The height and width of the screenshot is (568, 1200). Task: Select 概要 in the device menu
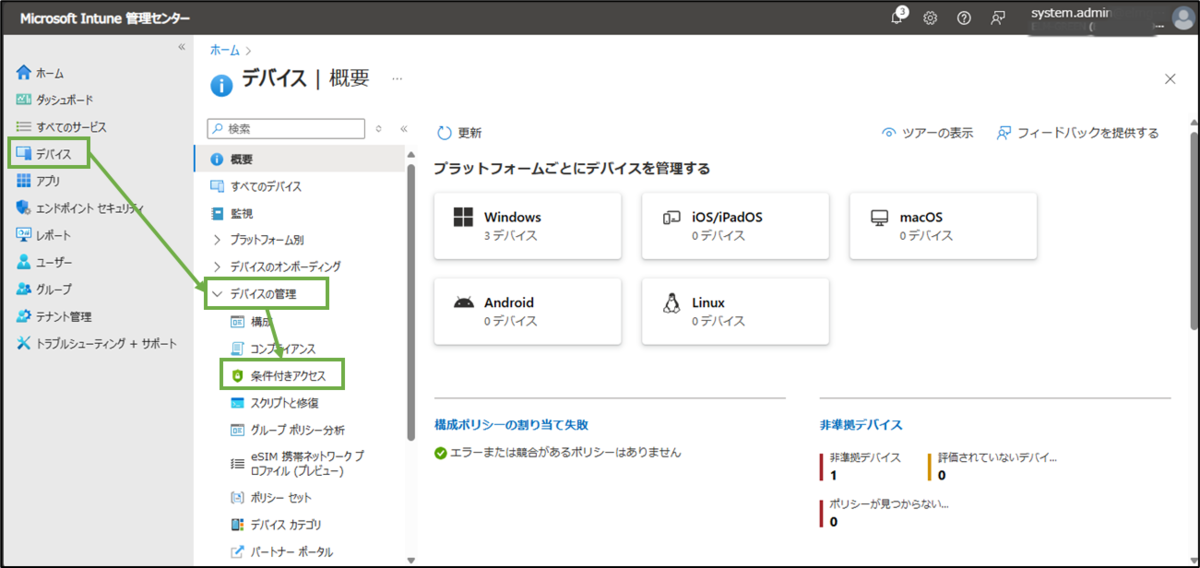(298, 159)
